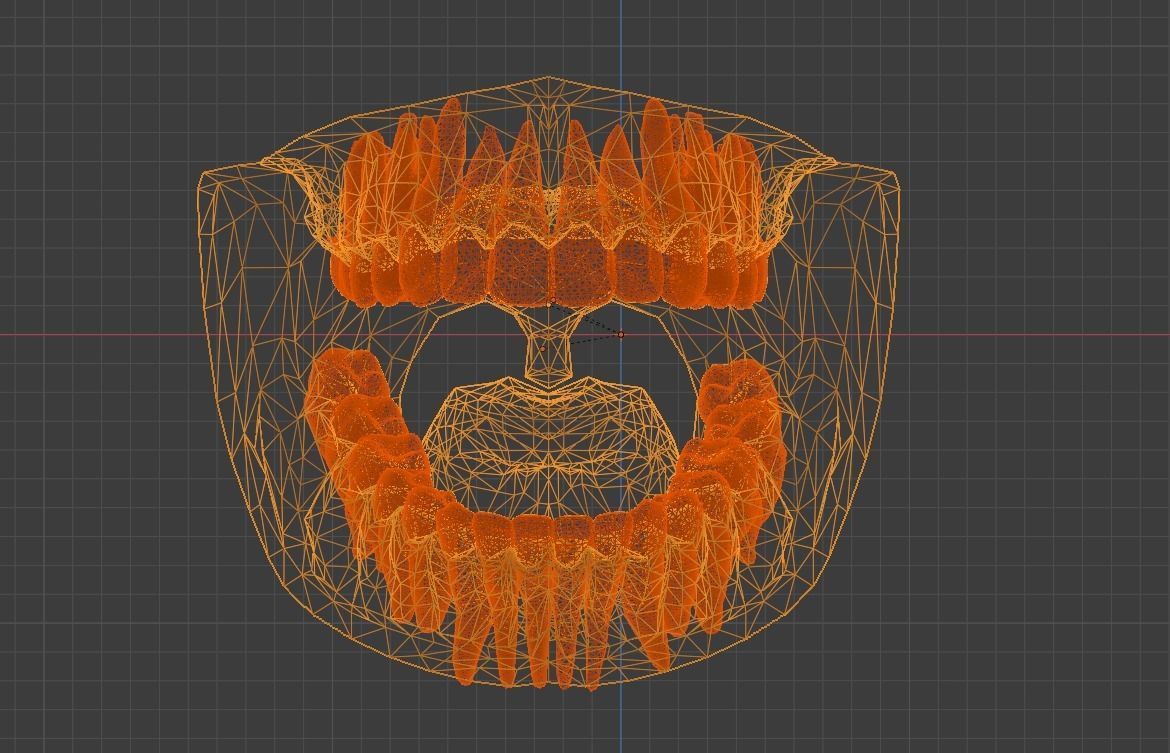Select the upper teeth row mesh

pyautogui.click(x=551, y=203)
